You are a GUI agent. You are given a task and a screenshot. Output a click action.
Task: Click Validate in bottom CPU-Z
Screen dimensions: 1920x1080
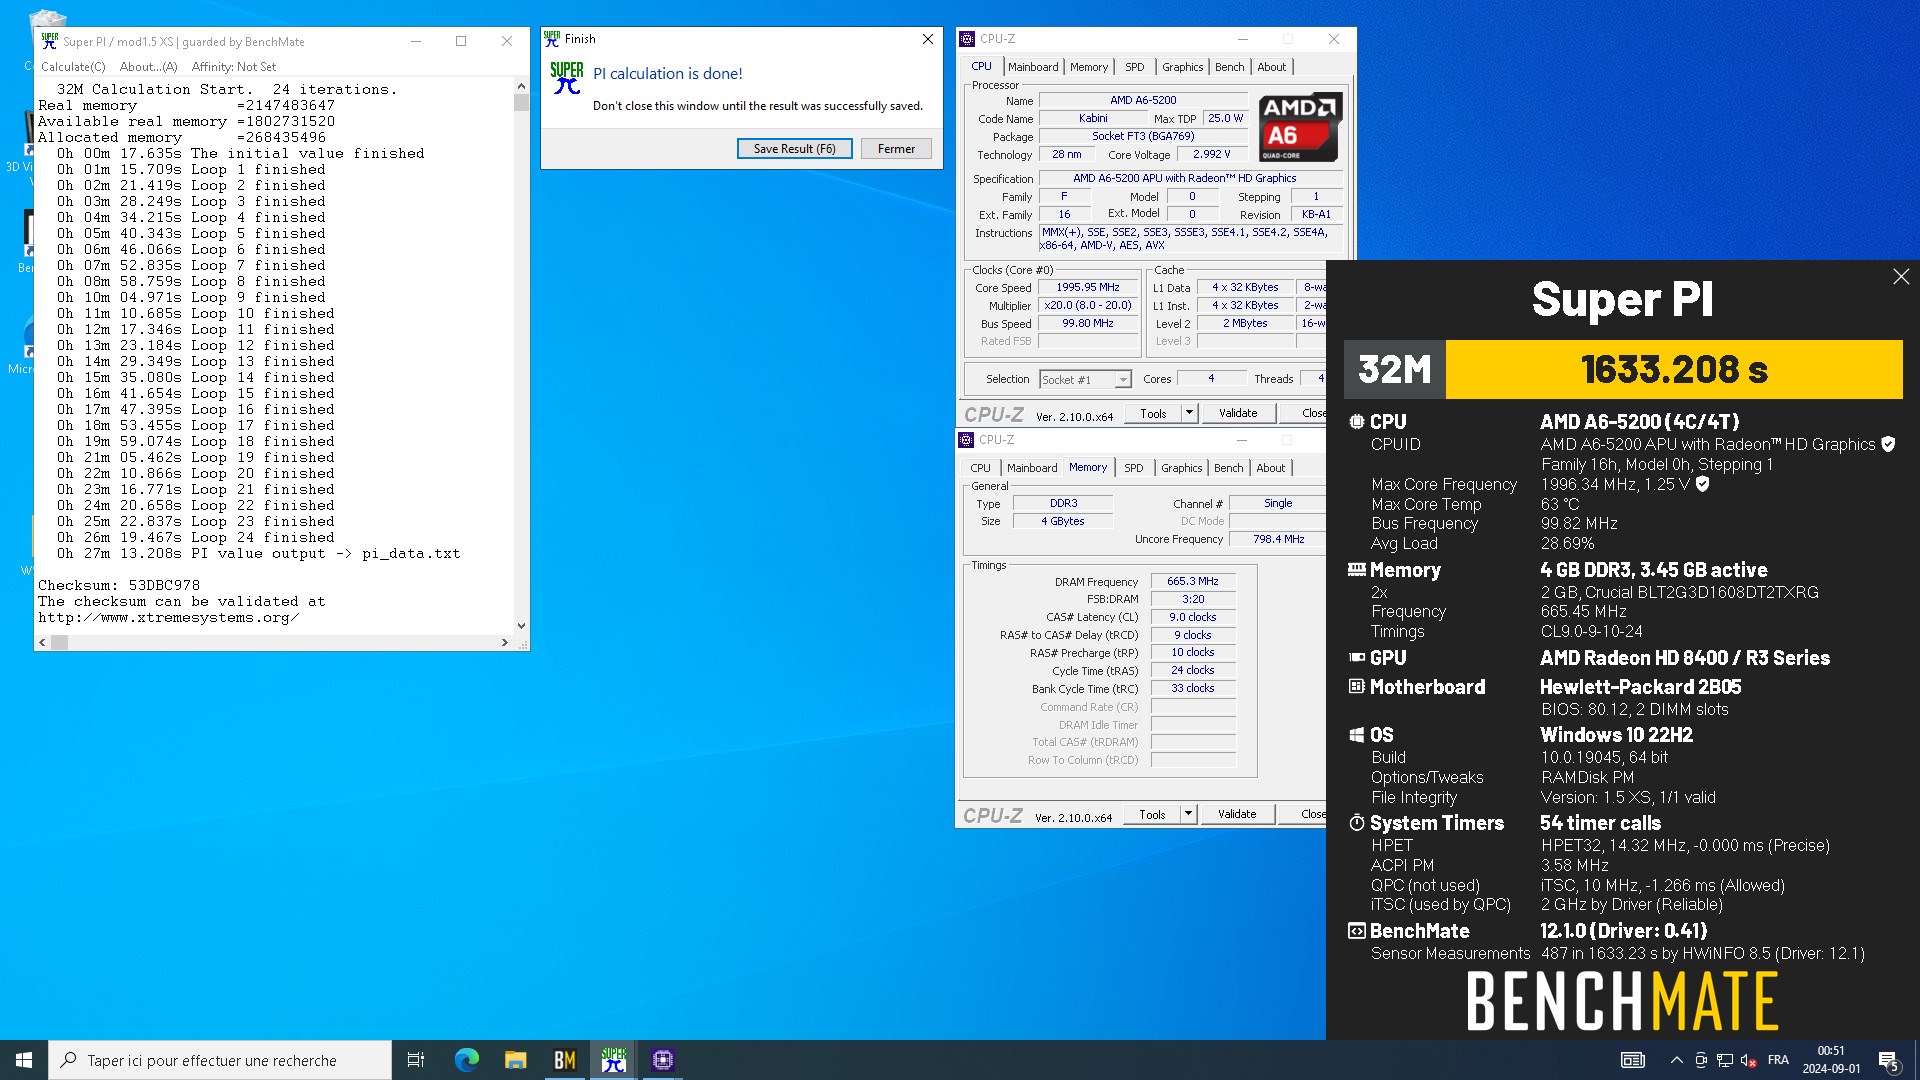pos(1237,814)
